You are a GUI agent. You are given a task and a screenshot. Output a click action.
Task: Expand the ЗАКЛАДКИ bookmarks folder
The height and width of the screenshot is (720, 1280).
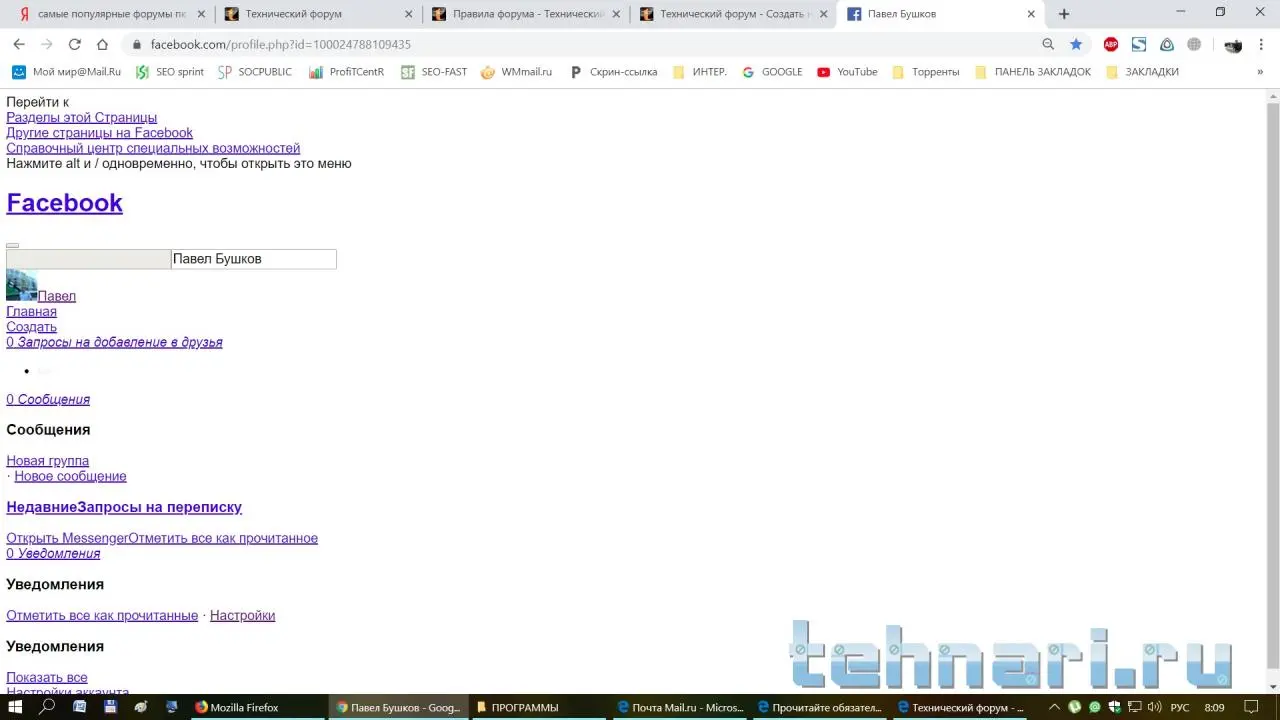coord(1142,72)
